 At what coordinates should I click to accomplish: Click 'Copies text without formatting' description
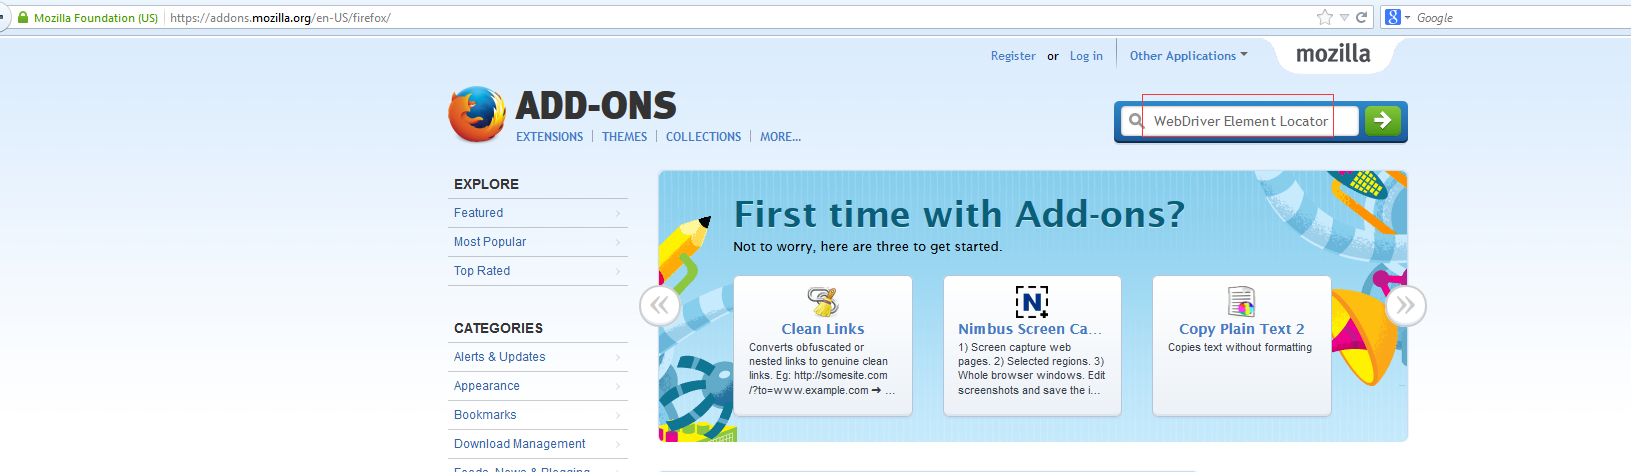(x=1240, y=348)
